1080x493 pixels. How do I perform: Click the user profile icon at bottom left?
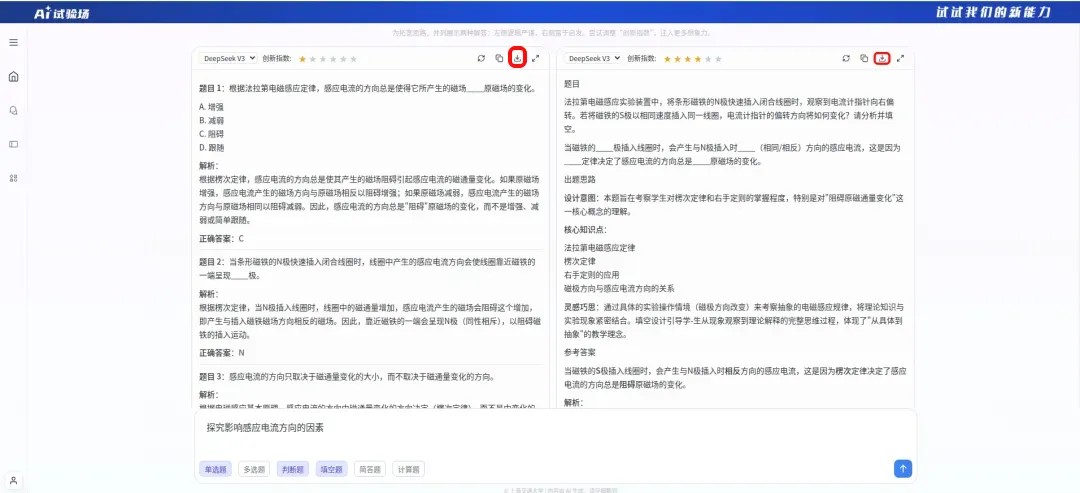pos(13,480)
